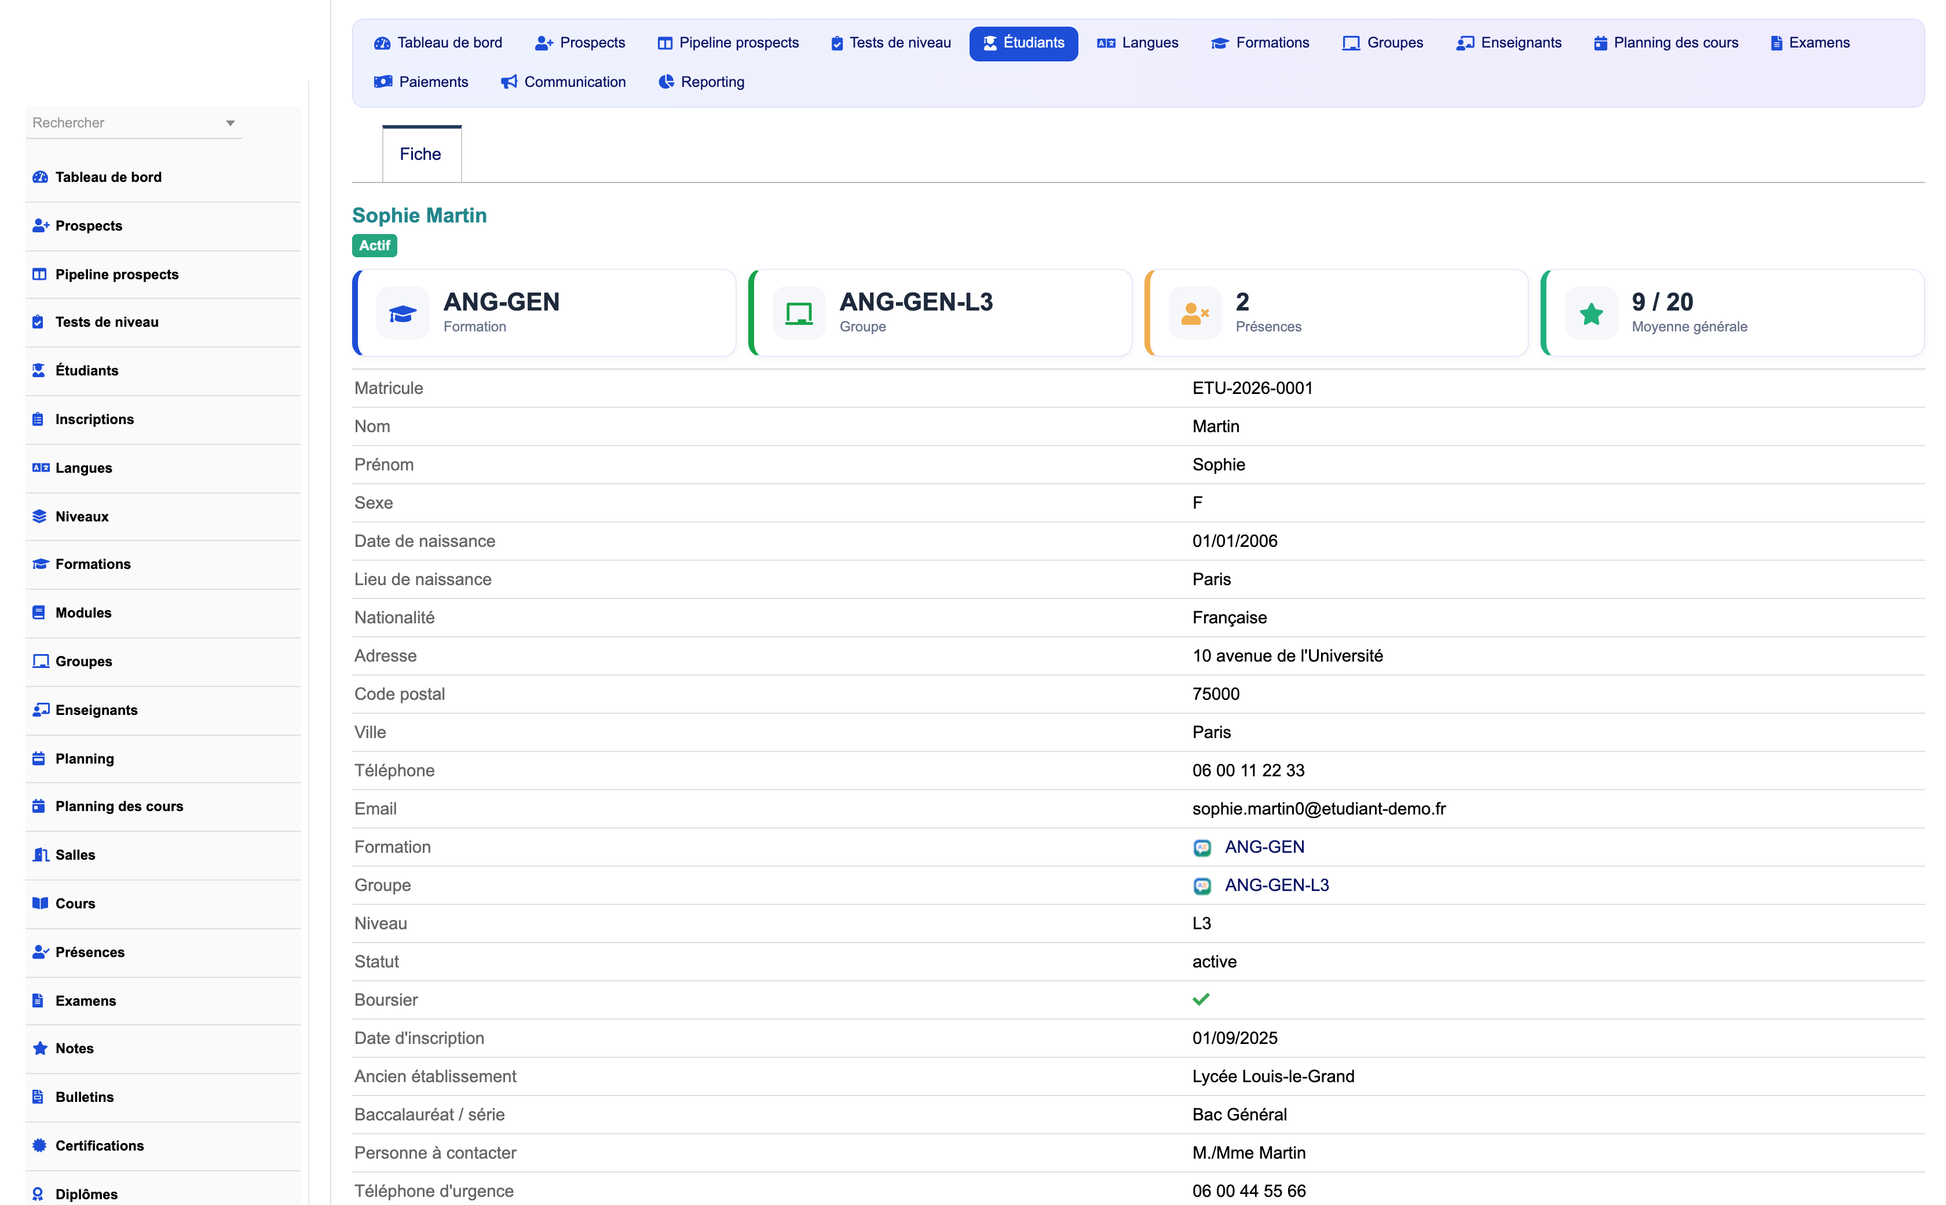This screenshot has width=1946, height=1205.
Task: Click the green board icon on ANG-GEN-L3 card
Action: 799,314
